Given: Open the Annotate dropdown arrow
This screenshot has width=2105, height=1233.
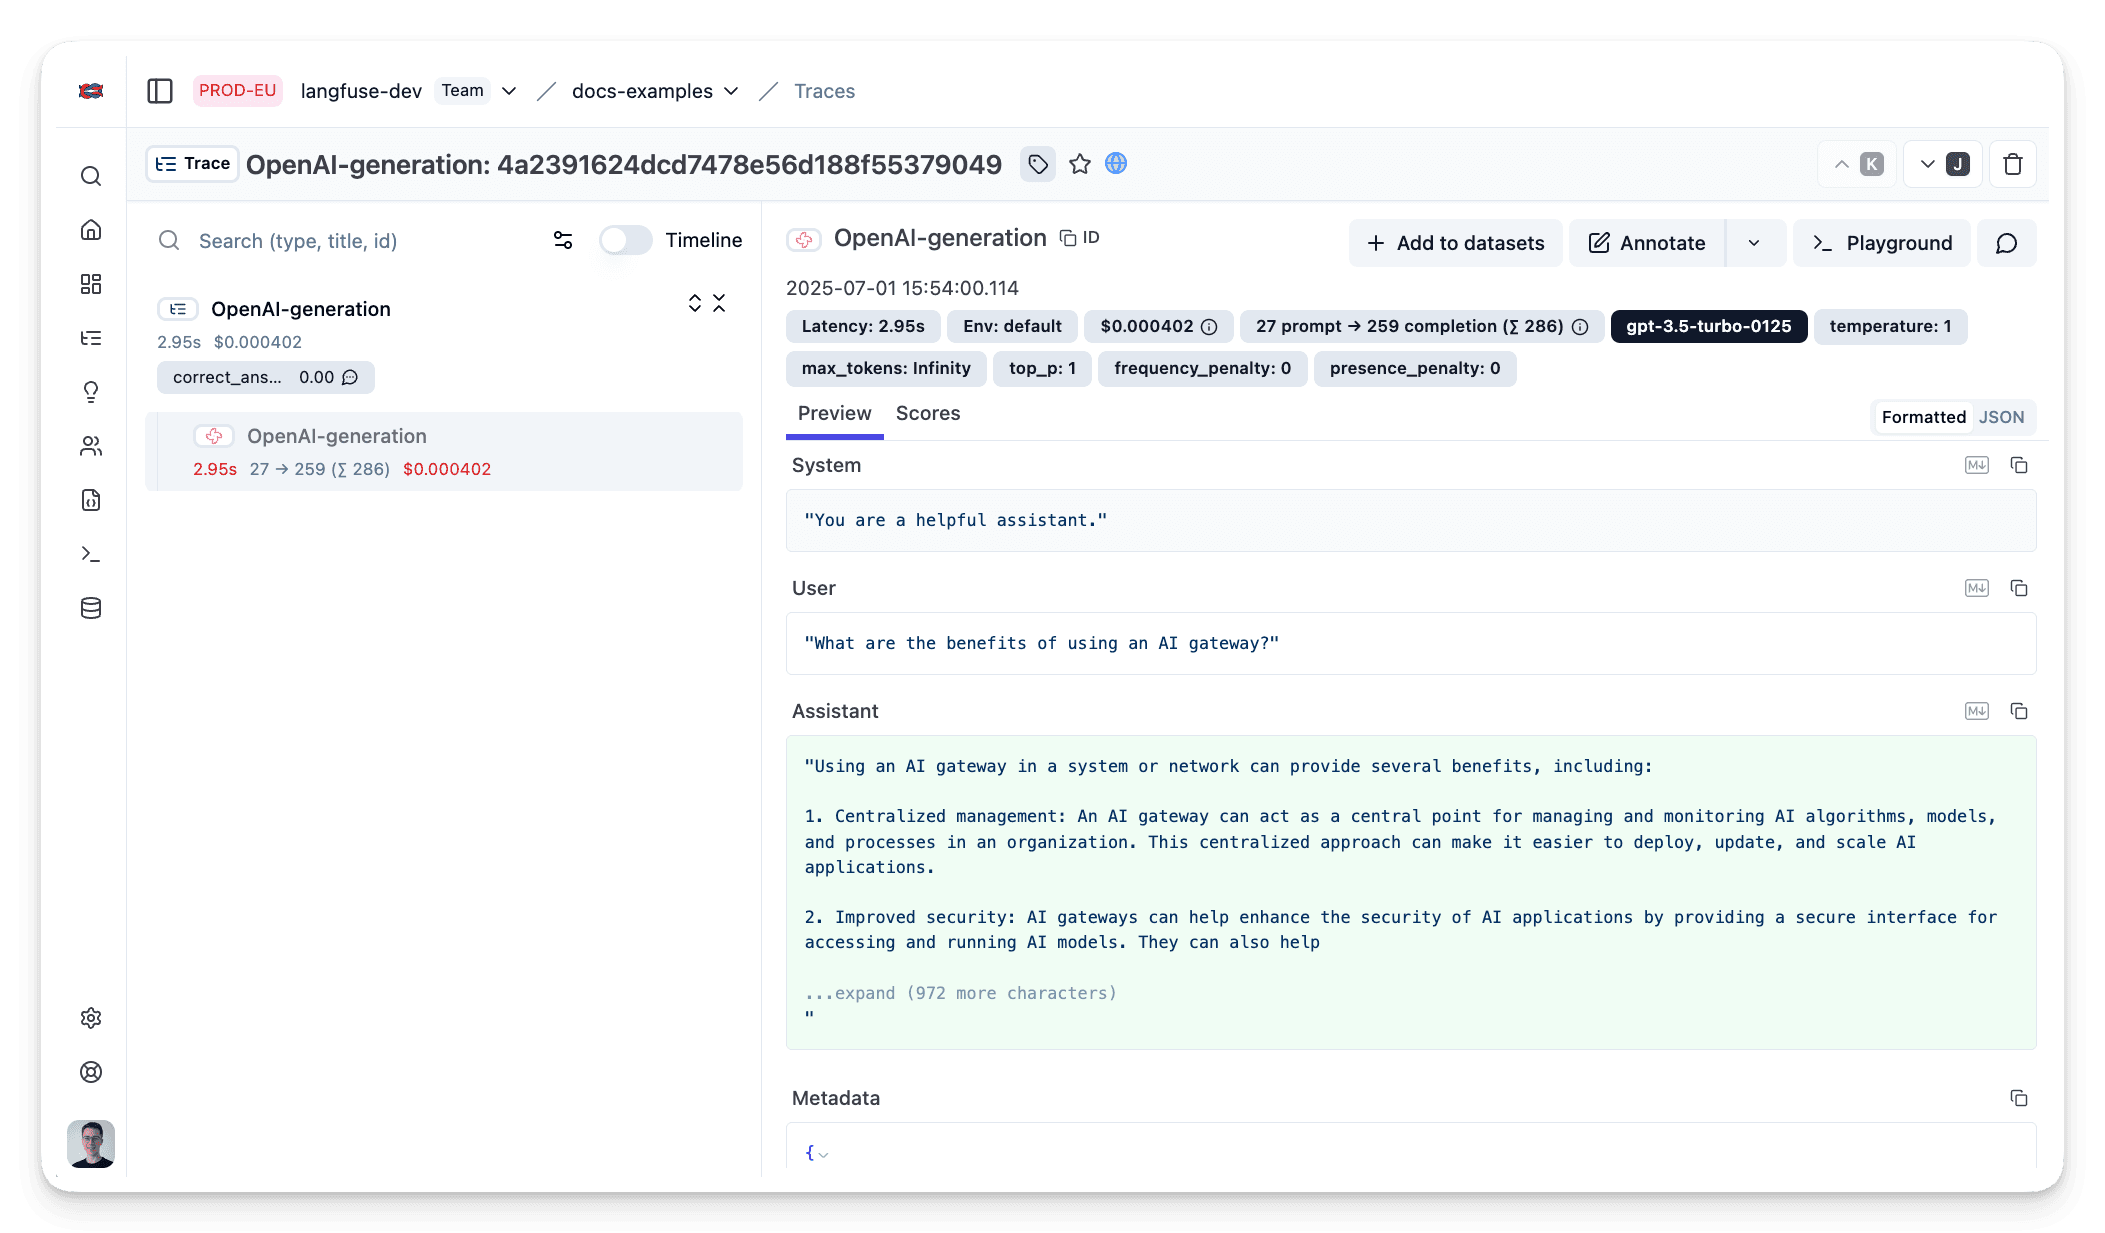Looking at the screenshot, I should [x=1754, y=243].
